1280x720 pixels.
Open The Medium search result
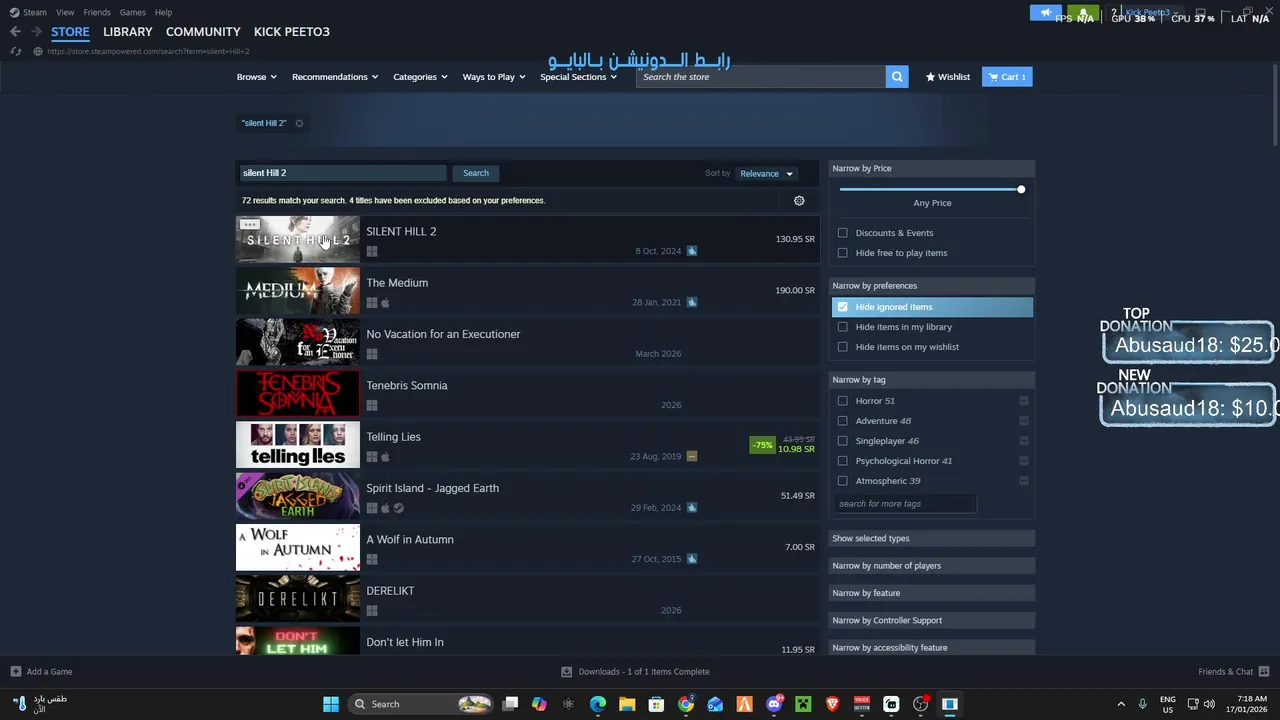[527, 291]
